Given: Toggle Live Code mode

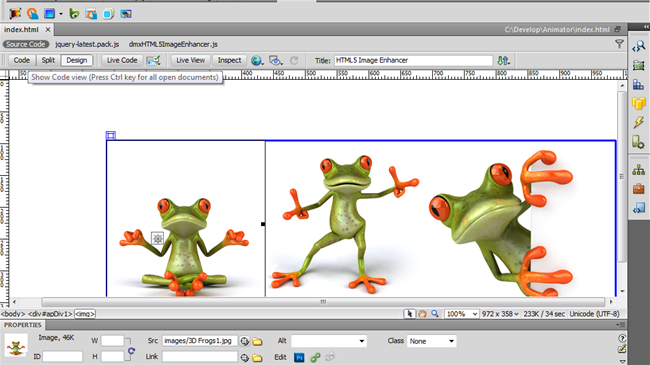Looking at the screenshot, I should click(122, 60).
